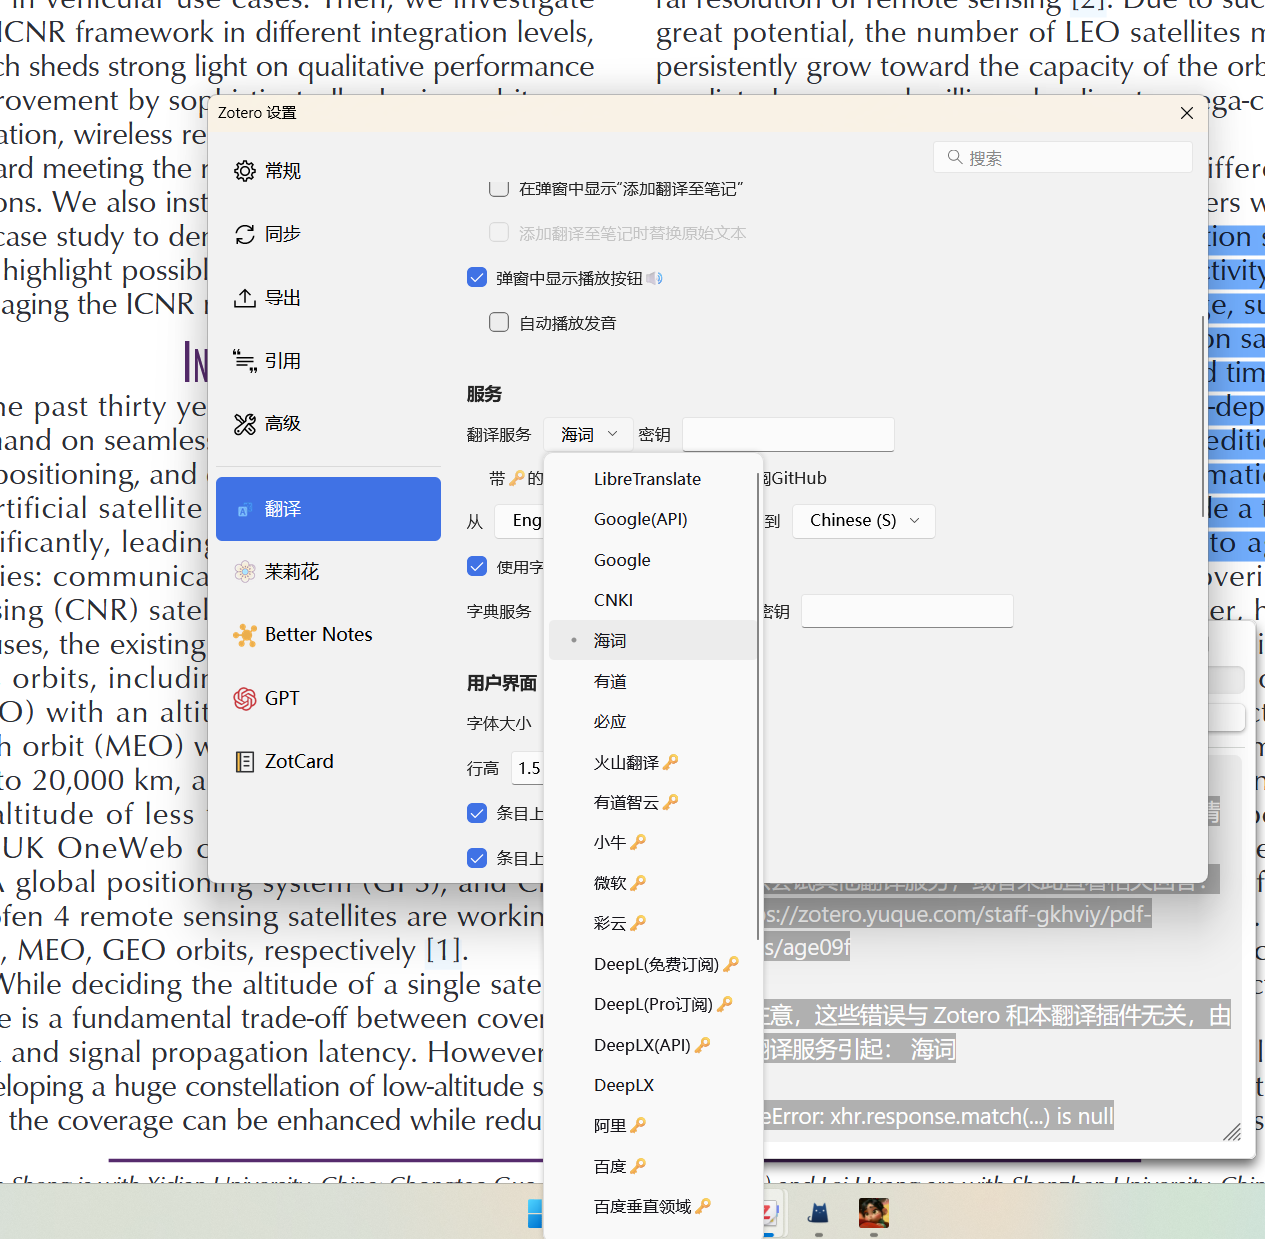Click the 翻译 translate plugin icon

pos(245,509)
